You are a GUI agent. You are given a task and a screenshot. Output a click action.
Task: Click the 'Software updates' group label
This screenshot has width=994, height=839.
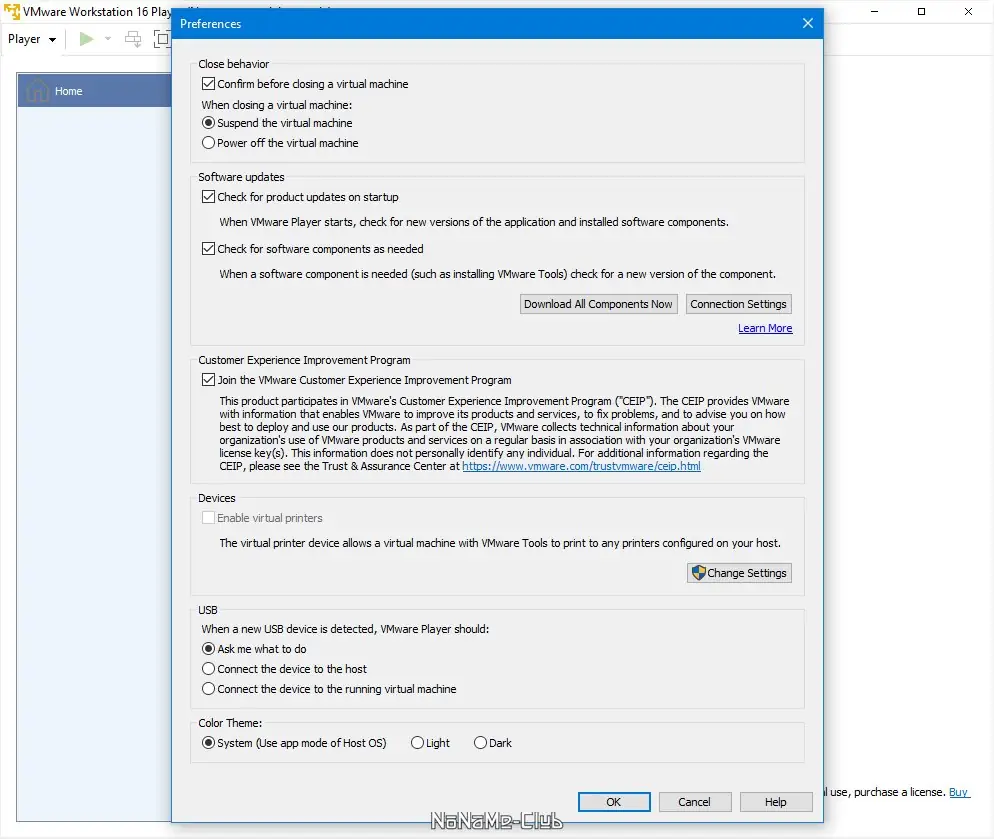tap(242, 177)
